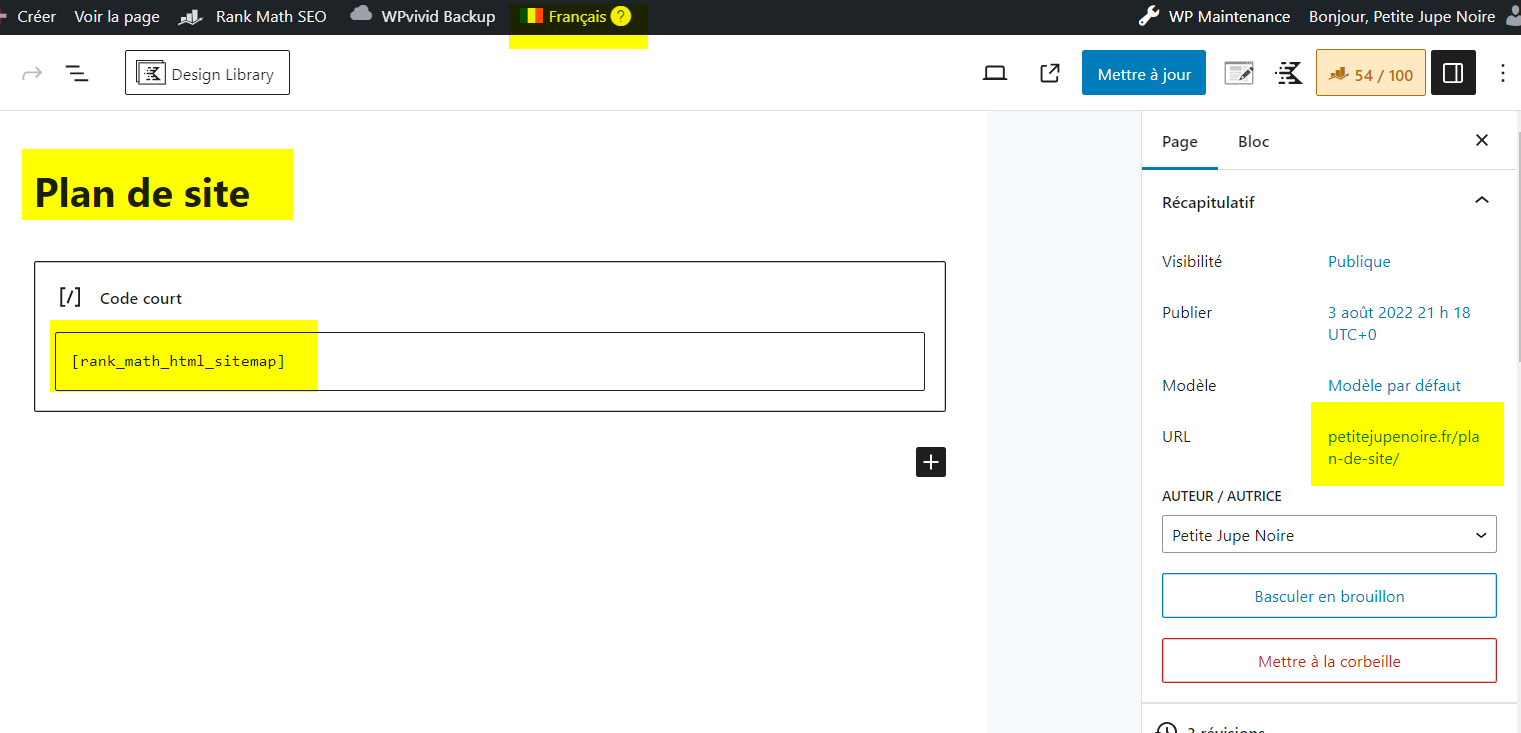Click the WP Maintenance wrench icon
Viewport: 1521px width, 733px height.
(1149, 17)
